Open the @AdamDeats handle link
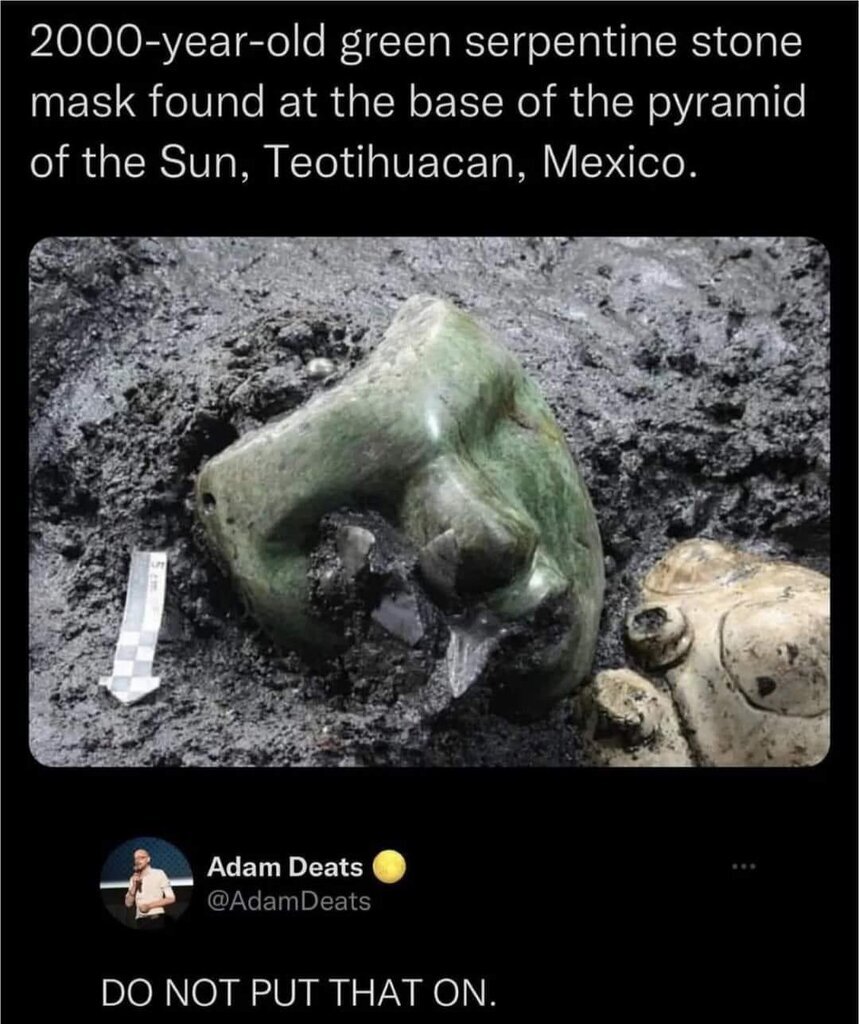Image resolution: width=859 pixels, height=1024 pixels. click(x=289, y=901)
